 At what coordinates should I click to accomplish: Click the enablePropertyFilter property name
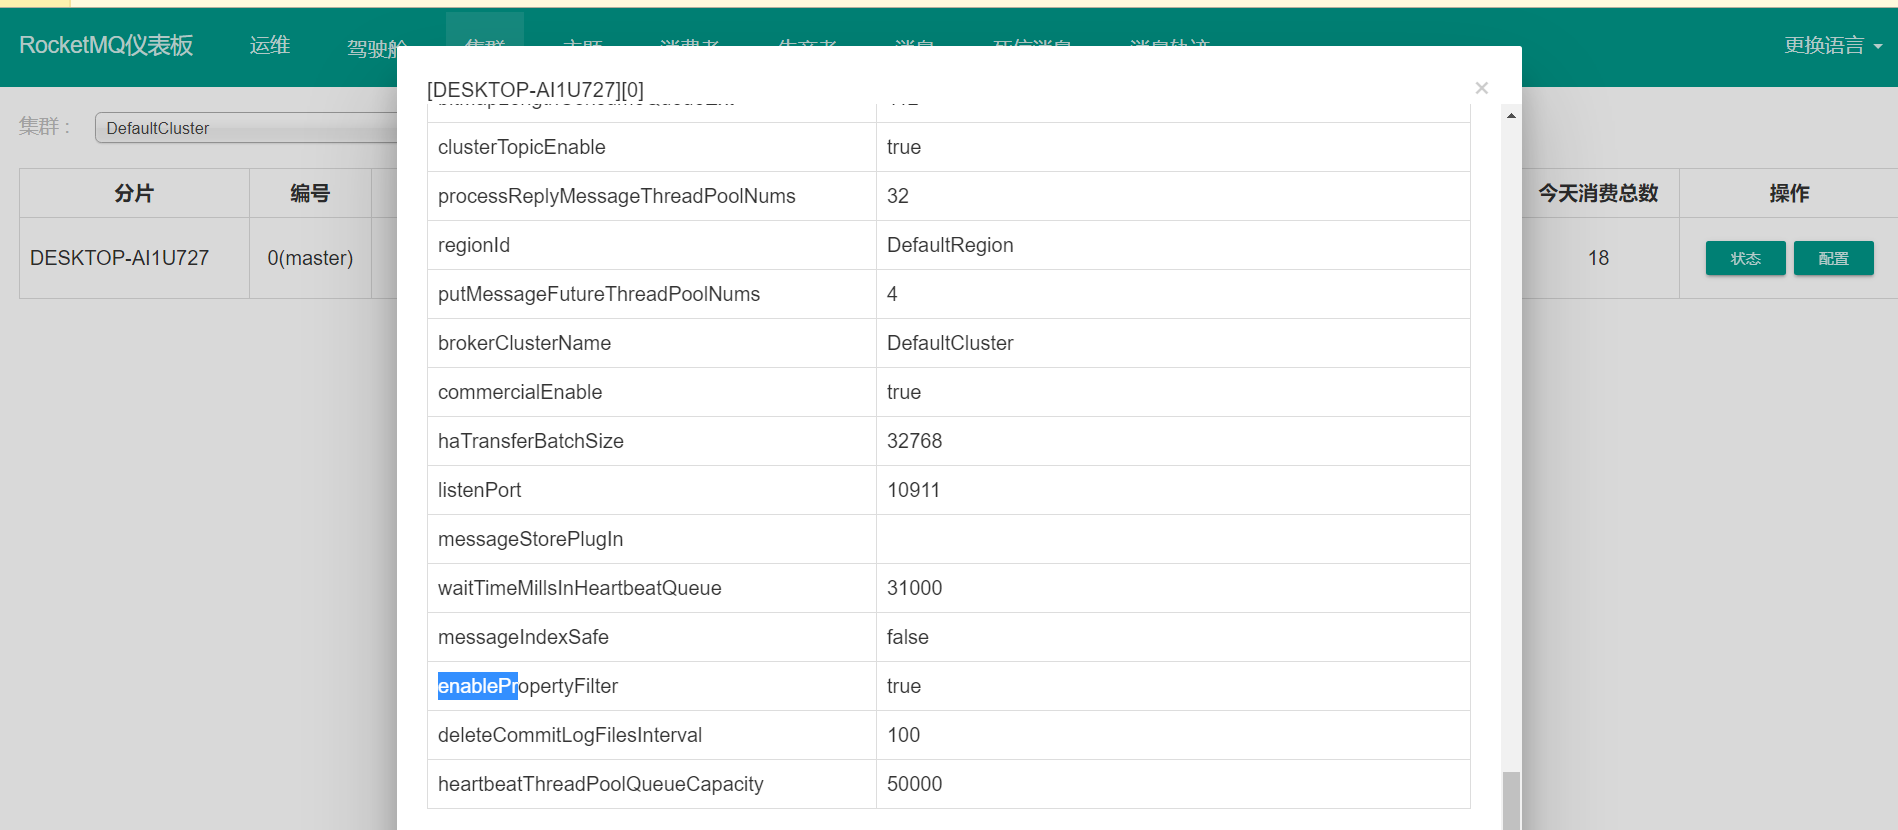coord(528,686)
